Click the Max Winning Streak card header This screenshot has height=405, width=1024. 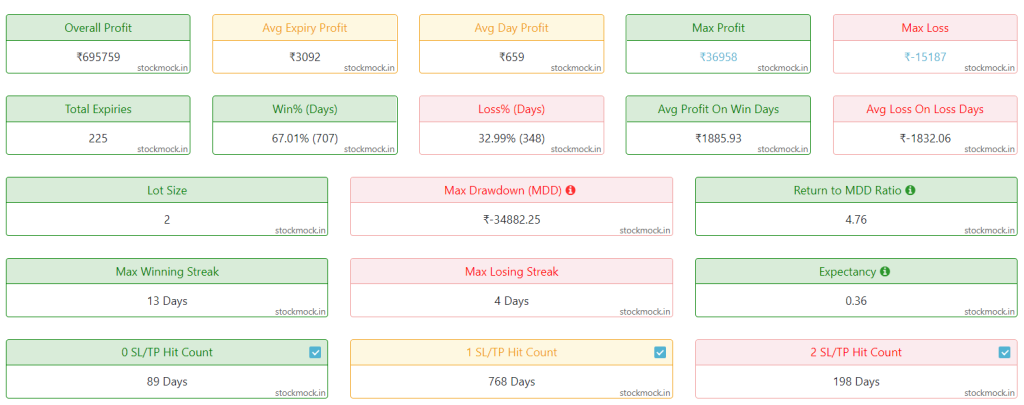point(167,272)
